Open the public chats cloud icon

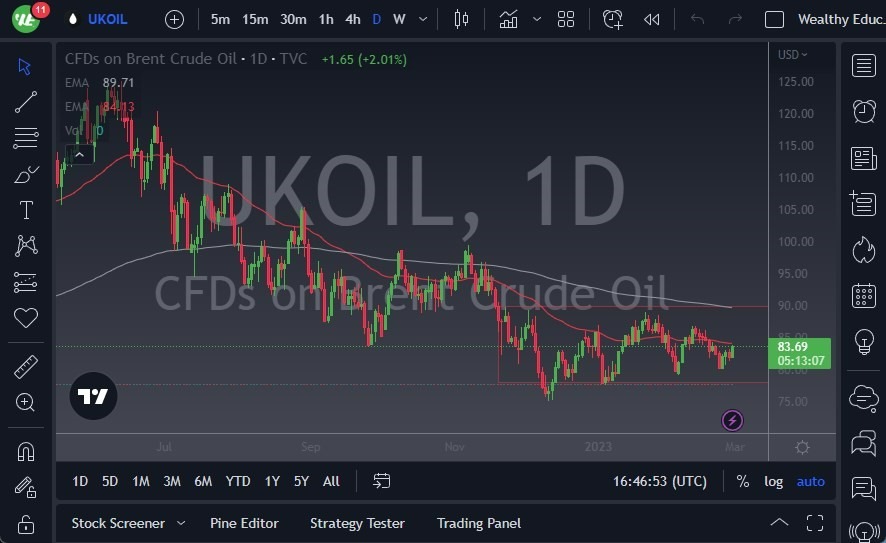click(x=863, y=397)
